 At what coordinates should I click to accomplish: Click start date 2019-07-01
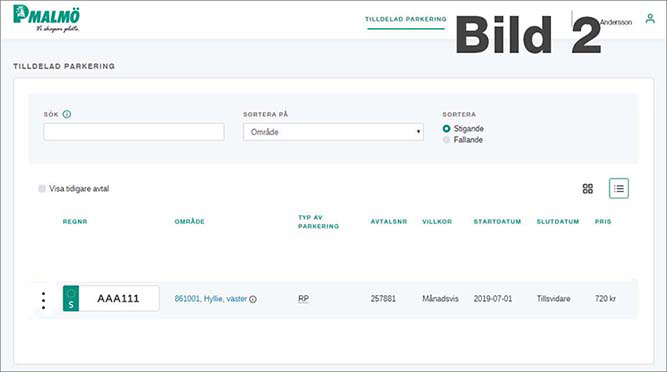click(493, 299)
